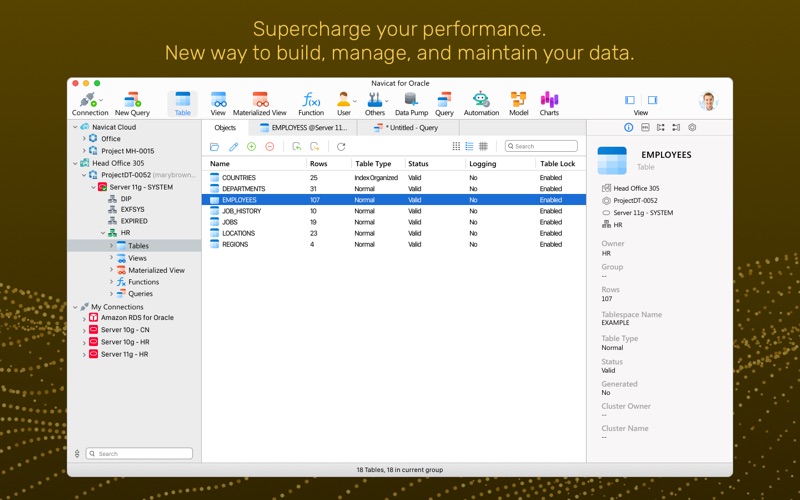Select the JOB_HISTORY table row
Screen dimensions: 800x500
tap(394, 211)
